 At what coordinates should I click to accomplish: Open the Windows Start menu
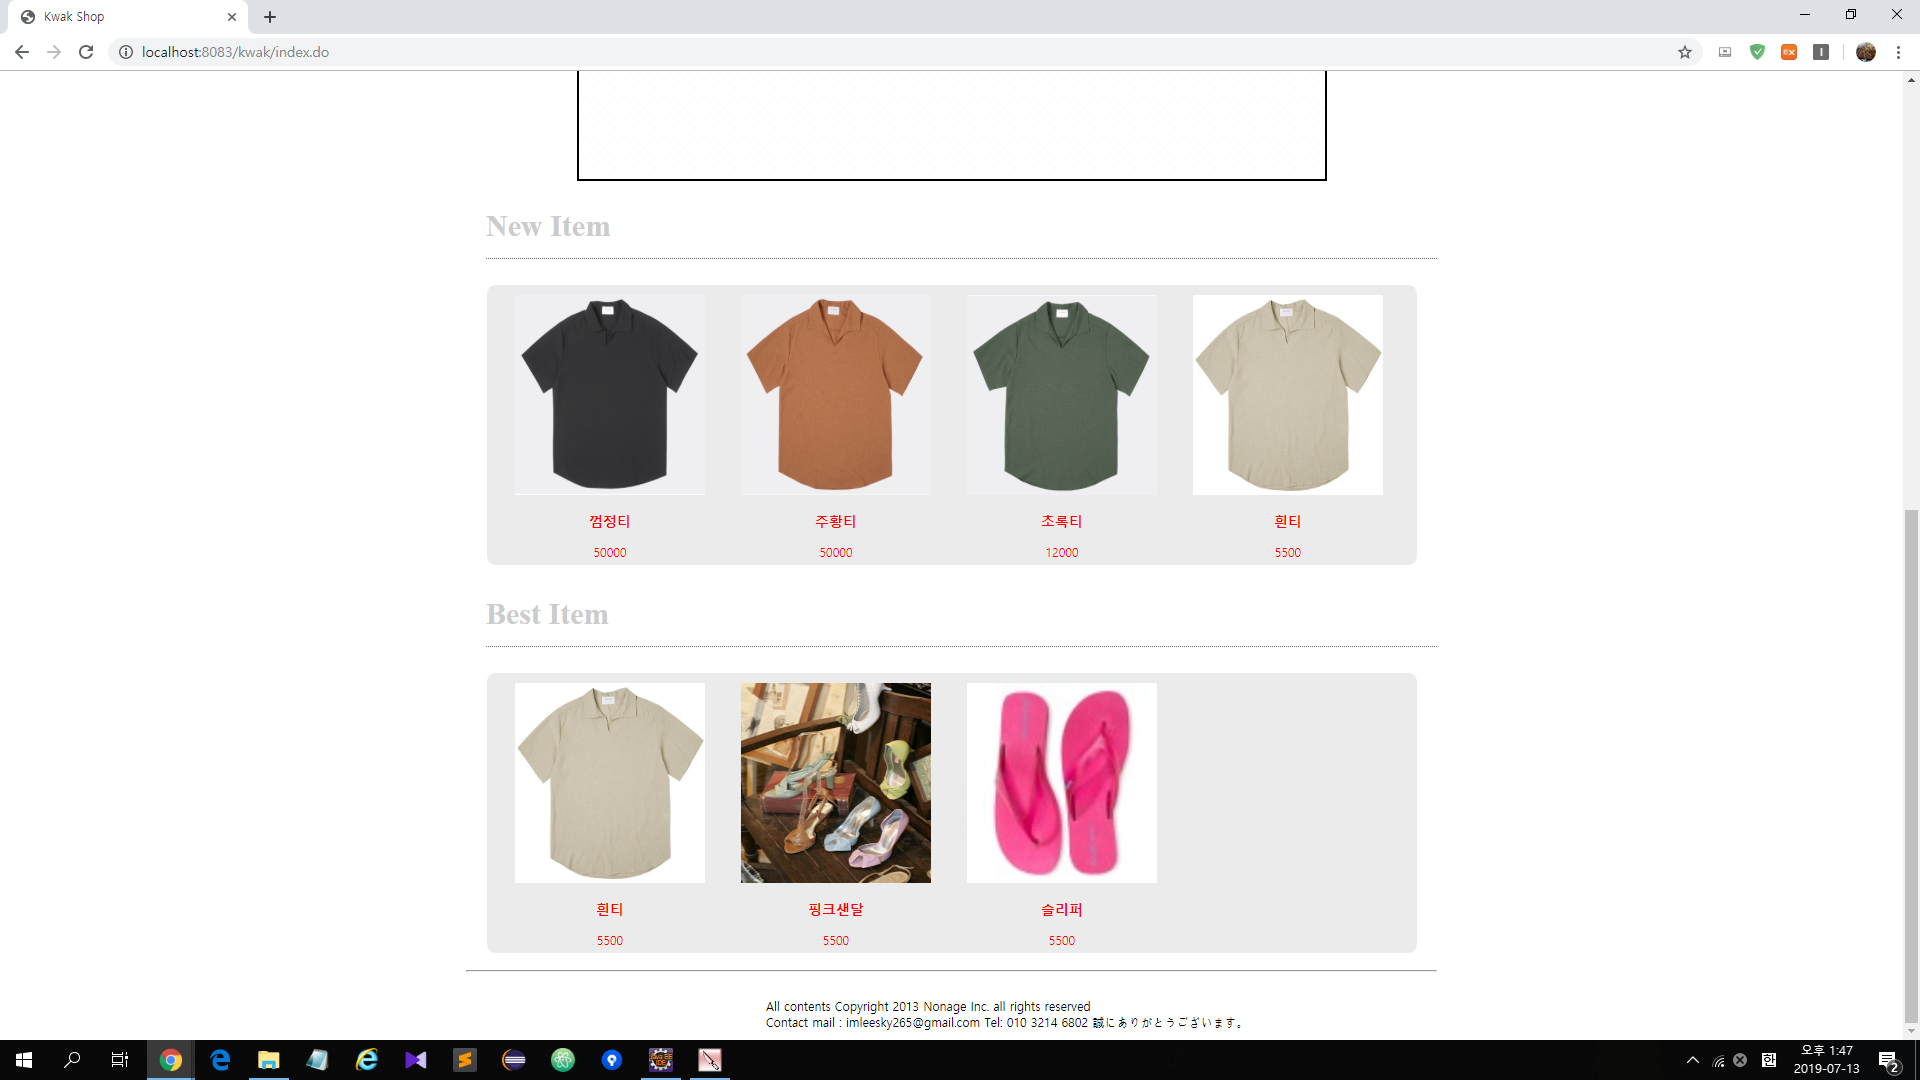(24, 1060)
